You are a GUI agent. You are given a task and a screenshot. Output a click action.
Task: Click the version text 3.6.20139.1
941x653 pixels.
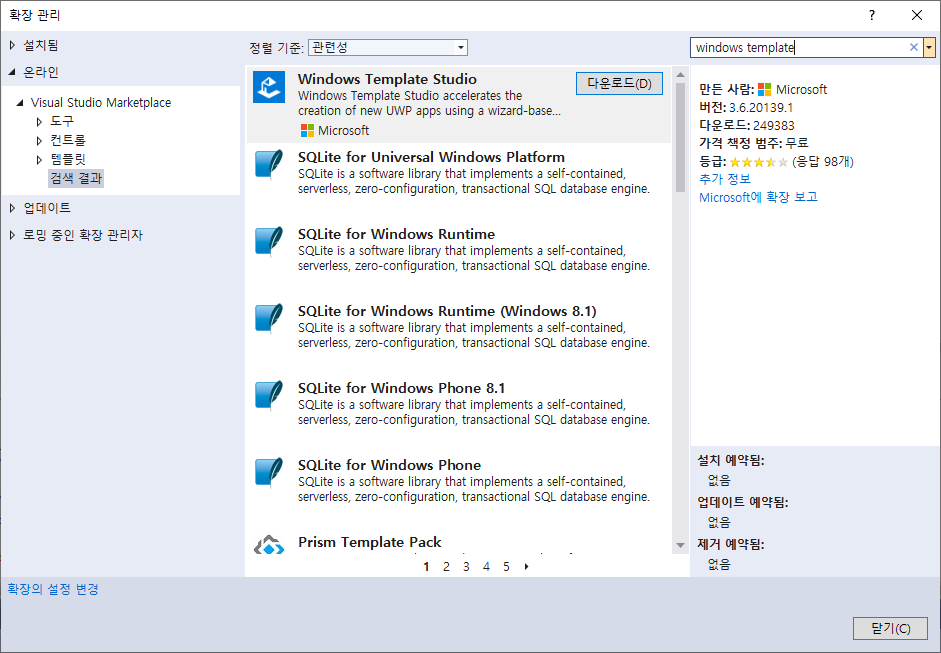[761, 107]
